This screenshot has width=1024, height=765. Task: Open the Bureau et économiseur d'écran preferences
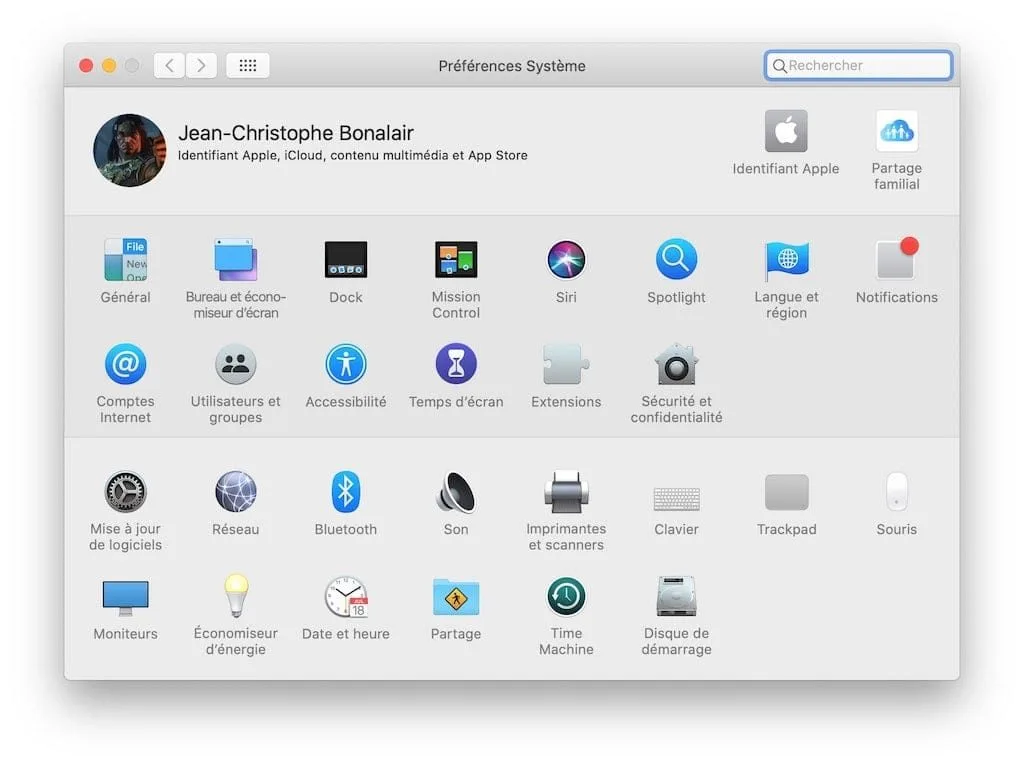235,262
